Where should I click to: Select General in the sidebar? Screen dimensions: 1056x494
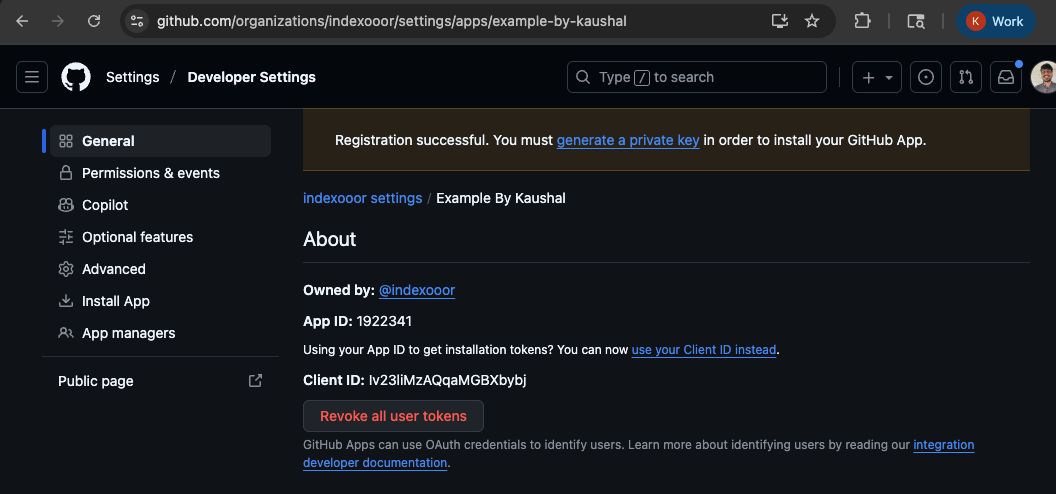pos(160,141)
